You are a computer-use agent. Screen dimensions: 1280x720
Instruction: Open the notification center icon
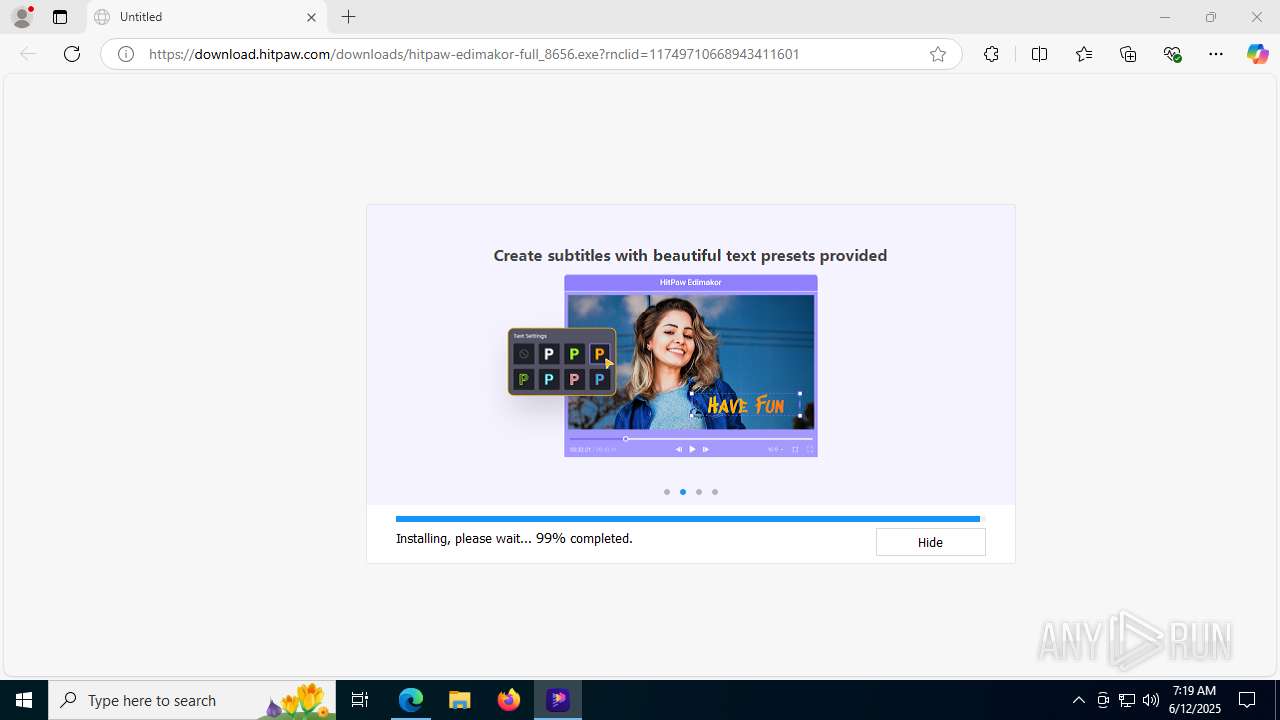(x=1247, y=700)
